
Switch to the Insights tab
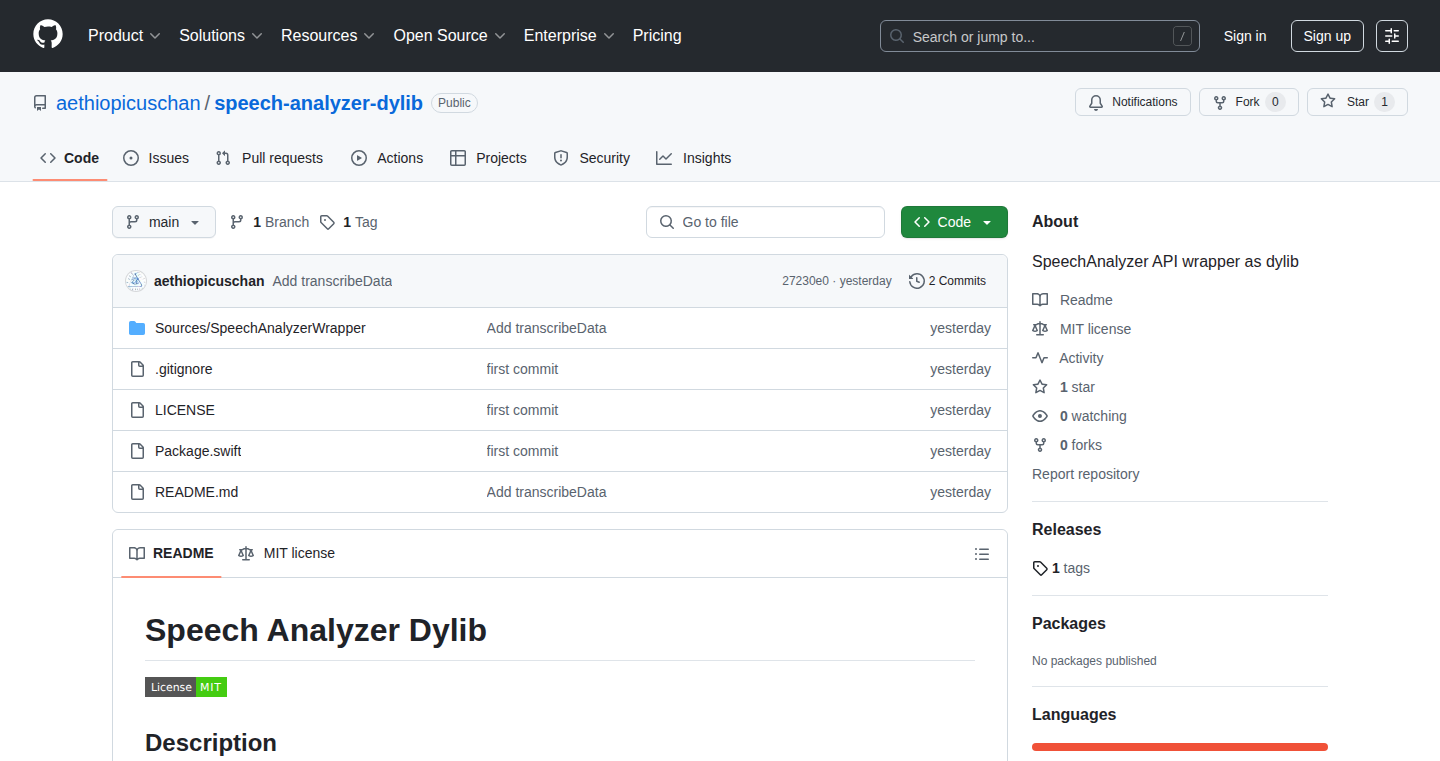tap(694, 158)
